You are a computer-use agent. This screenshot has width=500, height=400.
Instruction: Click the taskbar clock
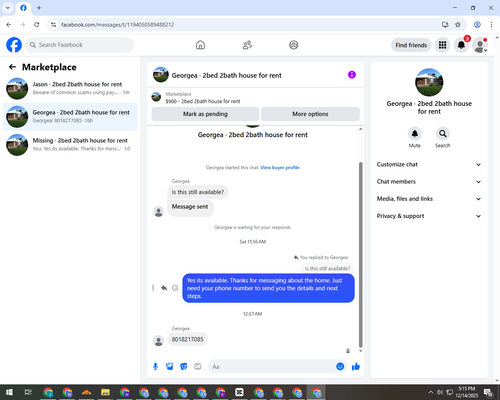coord(467,392)
